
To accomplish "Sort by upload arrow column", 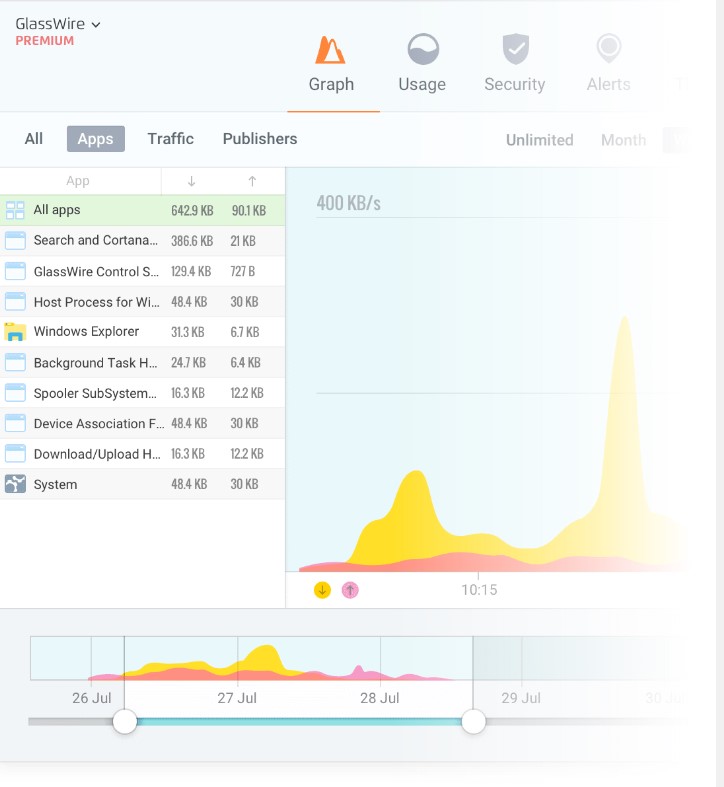I will [x=253, y=181].
